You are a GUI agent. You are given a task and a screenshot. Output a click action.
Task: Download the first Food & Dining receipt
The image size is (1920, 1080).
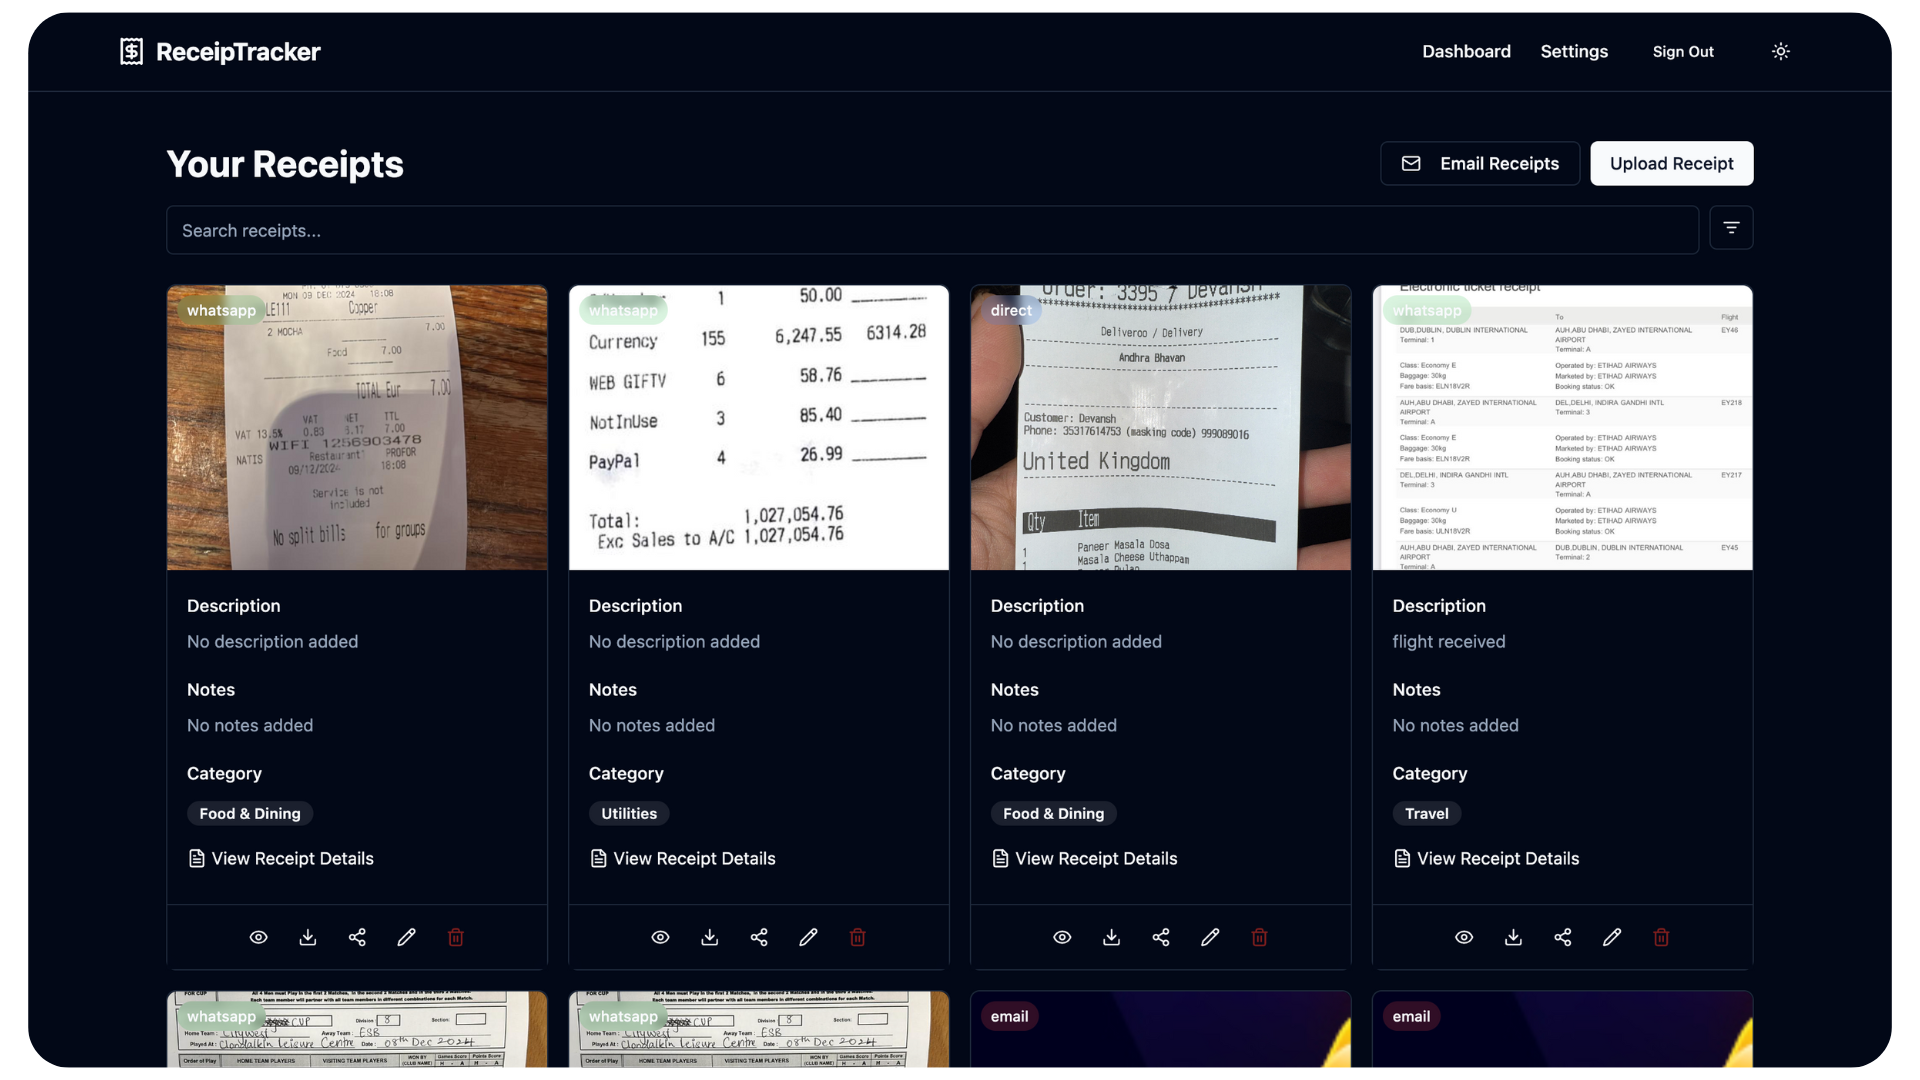tap(308, 937)
